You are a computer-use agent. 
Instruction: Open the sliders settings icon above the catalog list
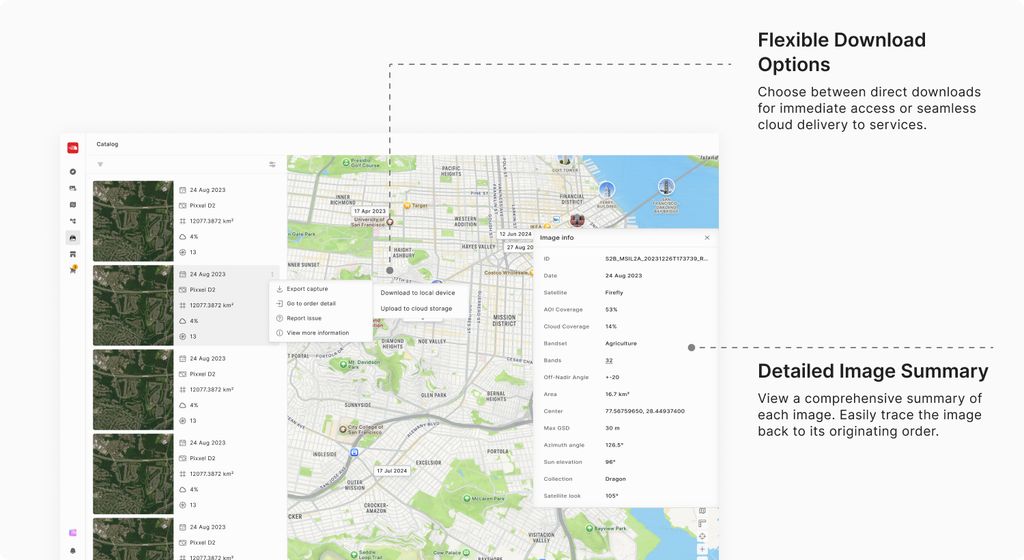tap(272, 164)
